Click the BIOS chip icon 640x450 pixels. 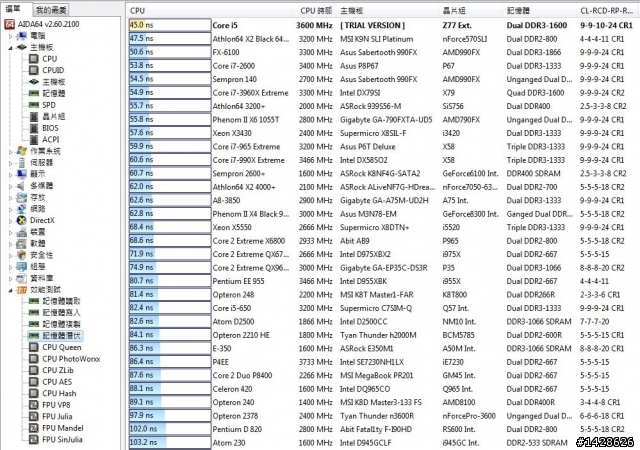pyautogui.click(x=34, y=128)
